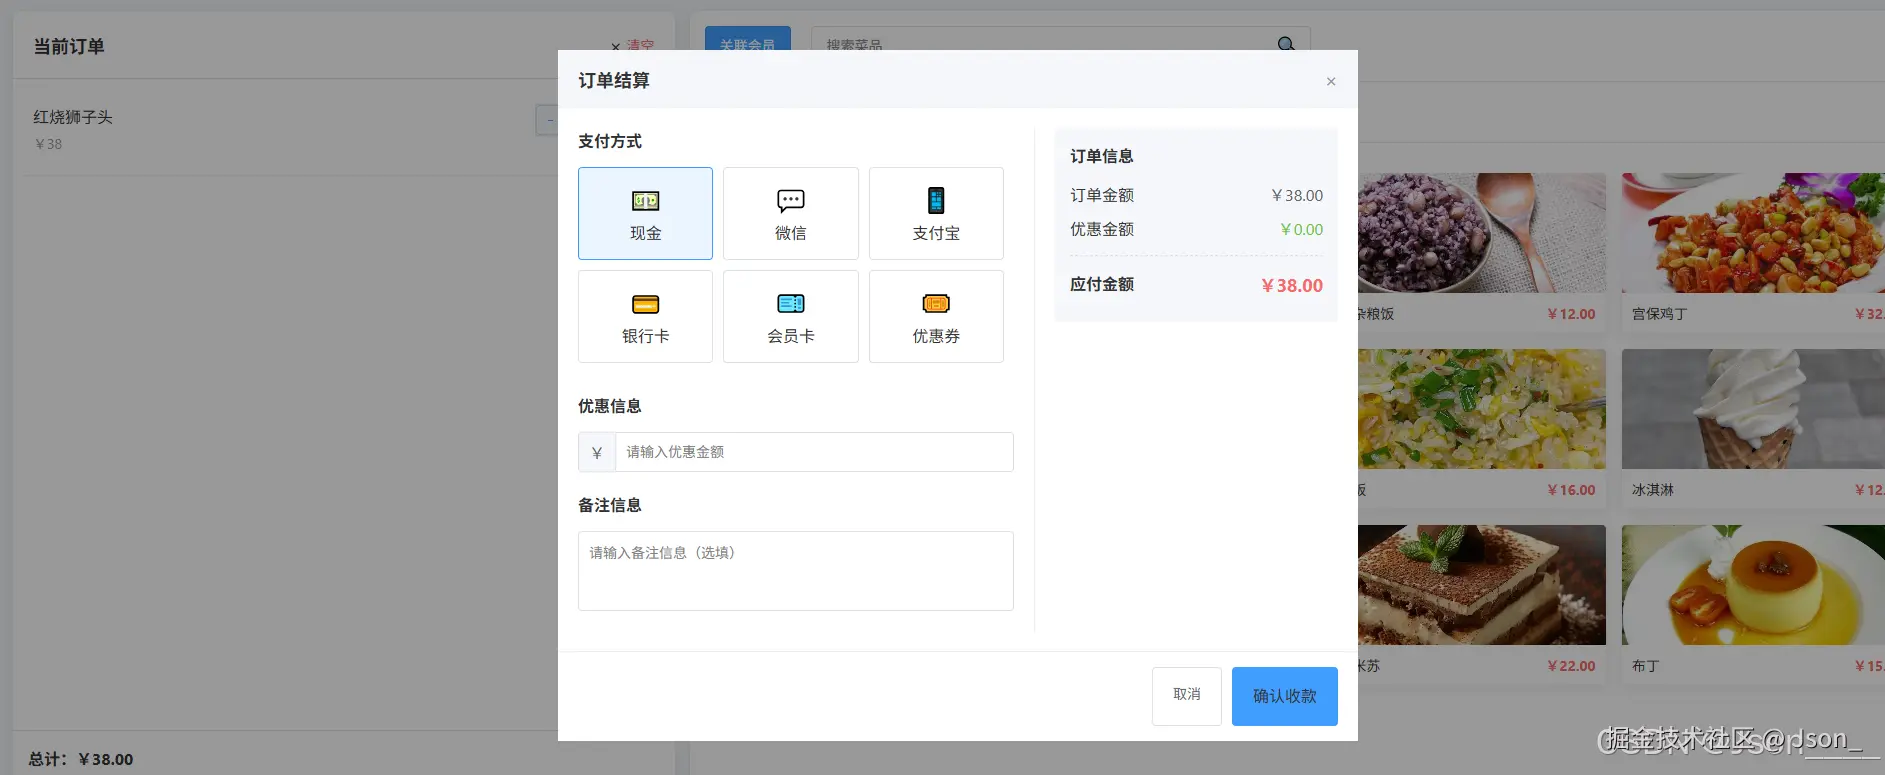
Task: Choose the 会员卡 membership card icon
Action: [x=790, y=304]
